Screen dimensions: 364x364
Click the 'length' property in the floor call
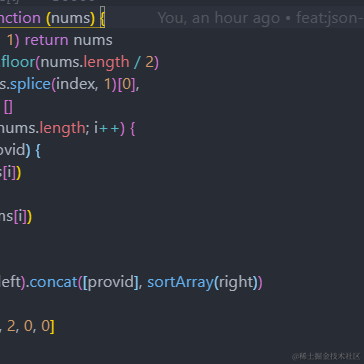[106, 62]
